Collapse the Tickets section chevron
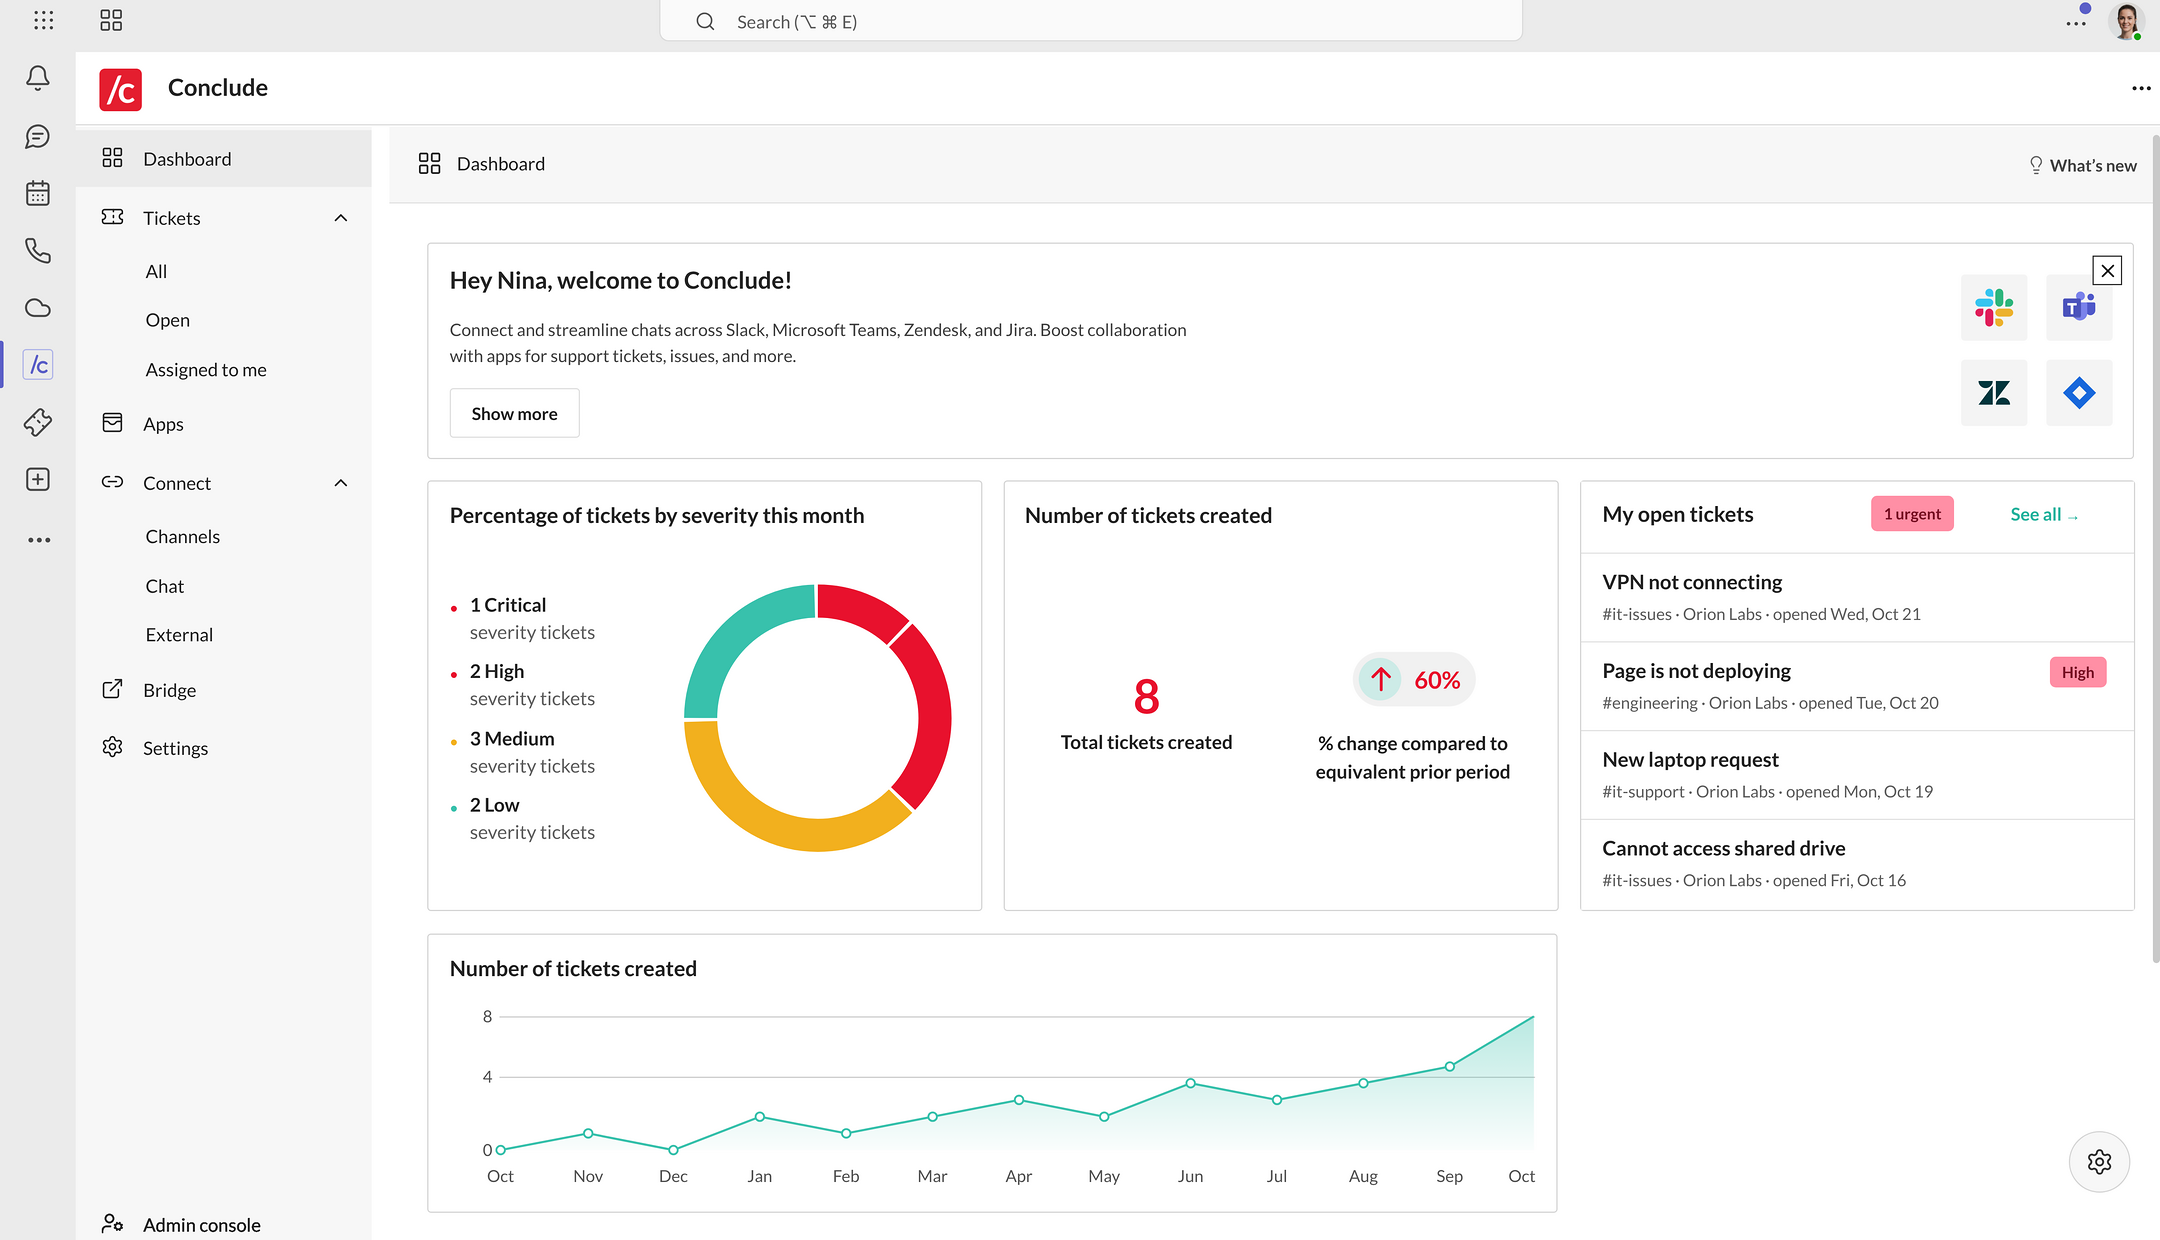The height and width of the screenshot is (1240, 2160). (x=341, y=218)
